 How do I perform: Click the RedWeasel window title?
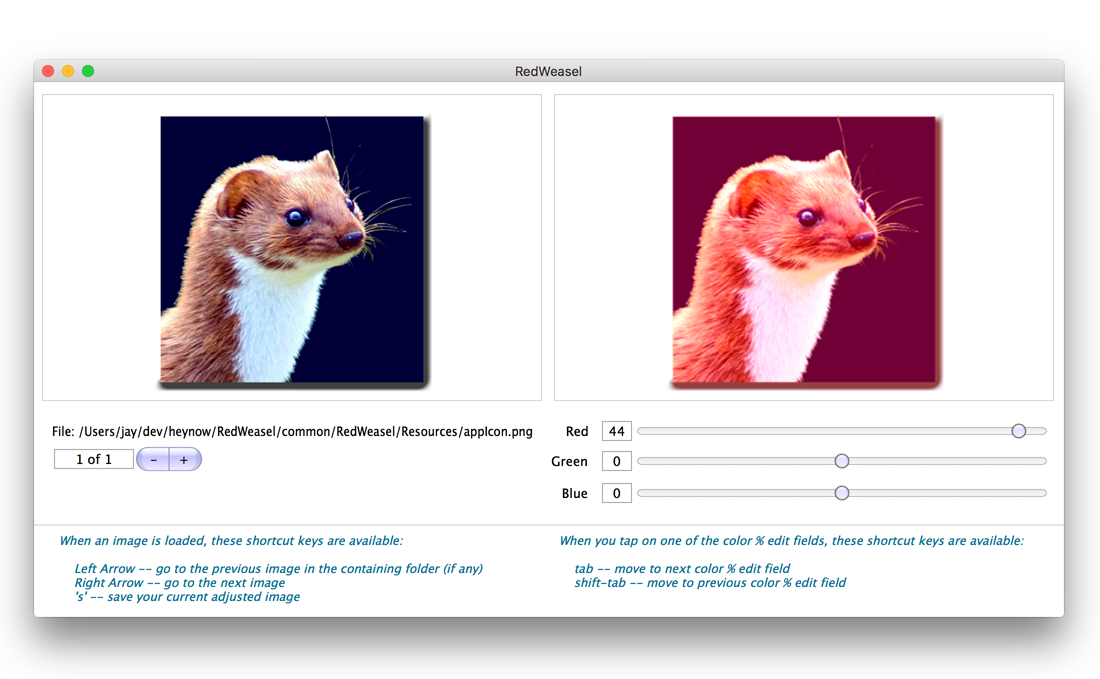tap(548, 72)
